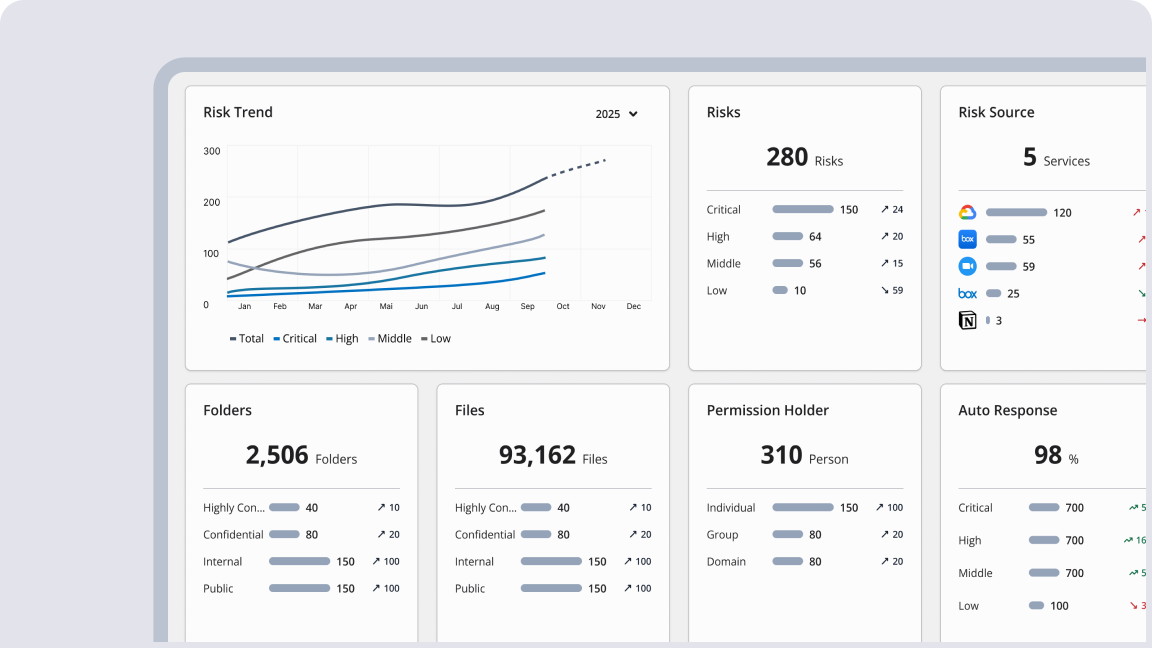Image resolution: width=1152 pixels, height=648 pixels.
Task: Click the Critical trend change of 24
Action: [892, 209]
